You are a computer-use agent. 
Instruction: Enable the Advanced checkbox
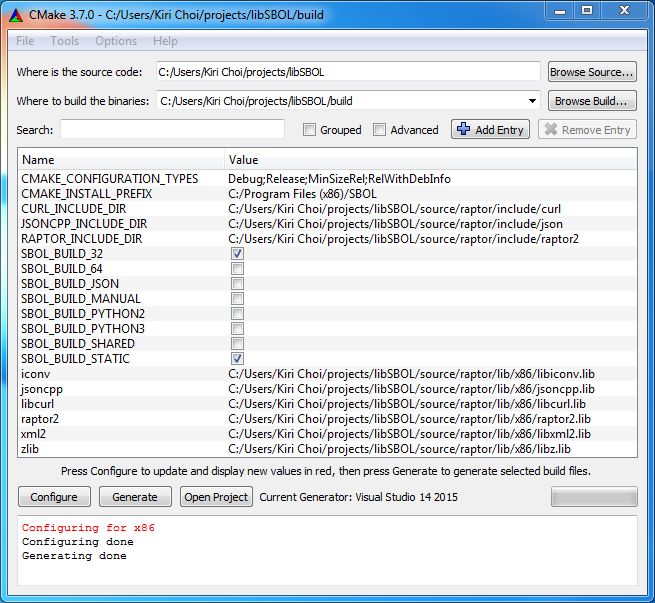tap(379, 129)
